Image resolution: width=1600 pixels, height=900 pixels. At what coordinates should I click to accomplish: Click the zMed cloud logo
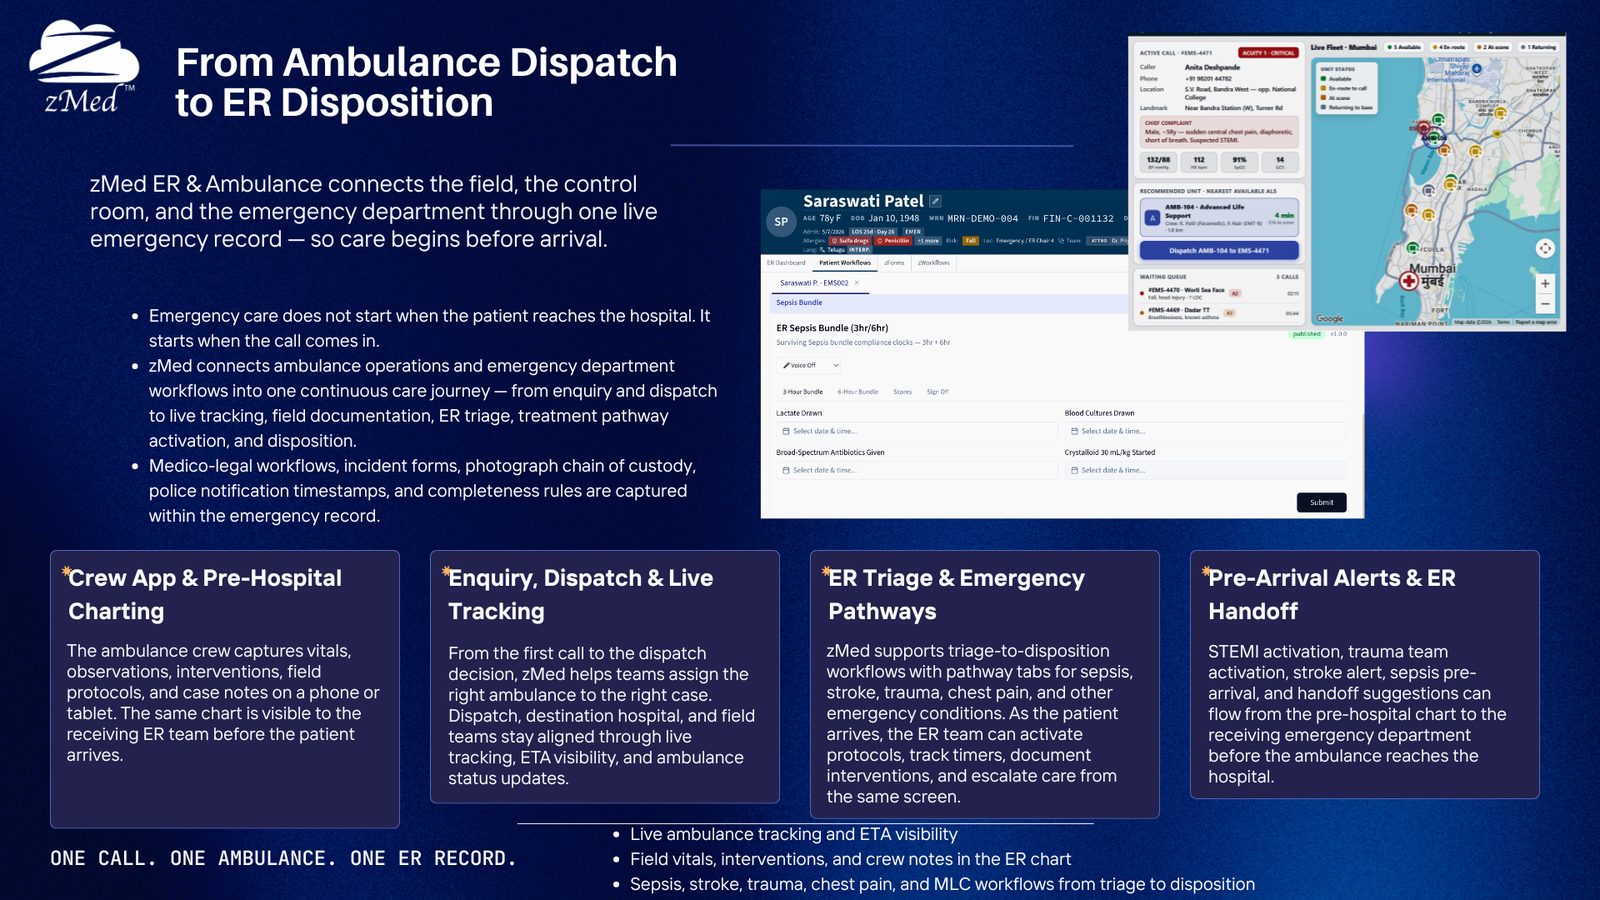click(x=84, y=66)
